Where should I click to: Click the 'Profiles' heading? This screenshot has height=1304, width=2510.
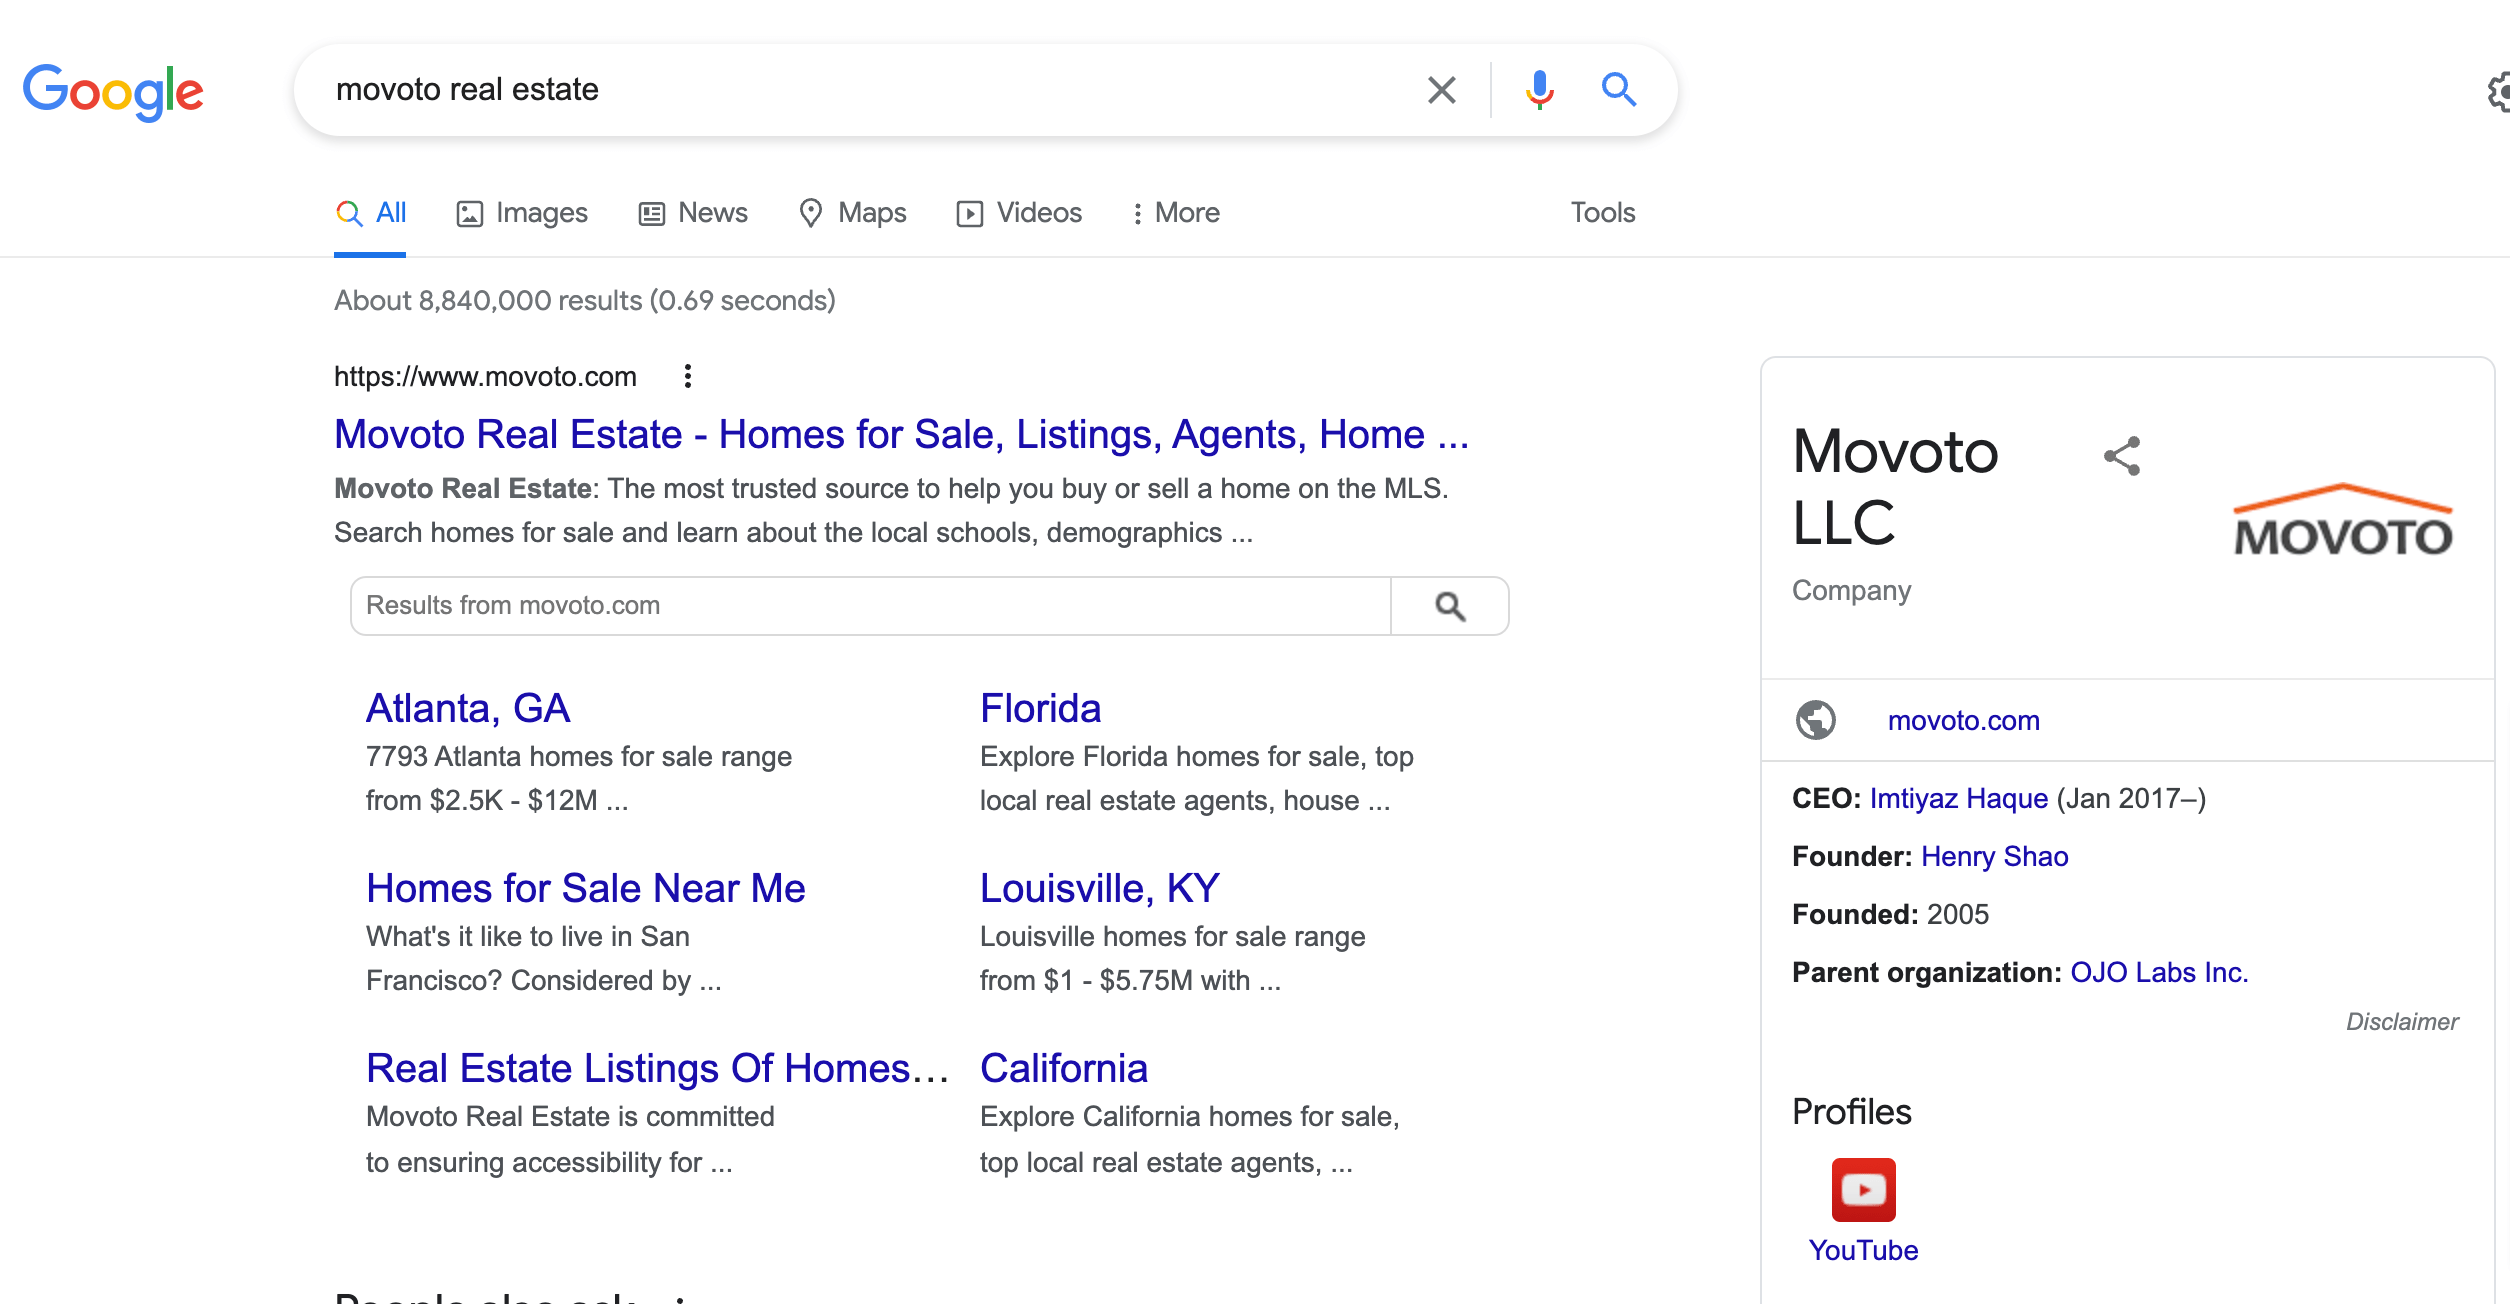pos(1851,1112)
